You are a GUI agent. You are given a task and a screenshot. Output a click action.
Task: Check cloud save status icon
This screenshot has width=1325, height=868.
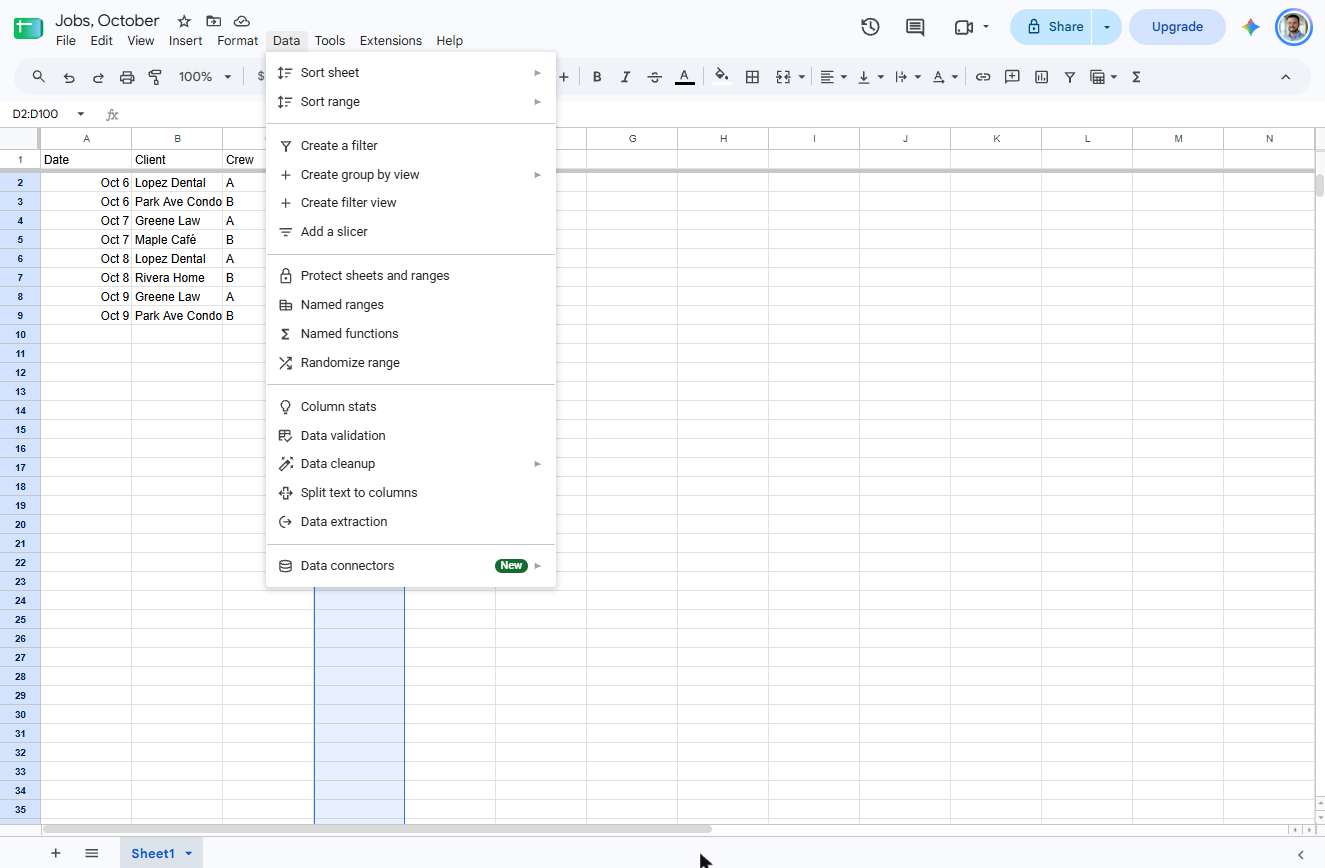[242, 21]
